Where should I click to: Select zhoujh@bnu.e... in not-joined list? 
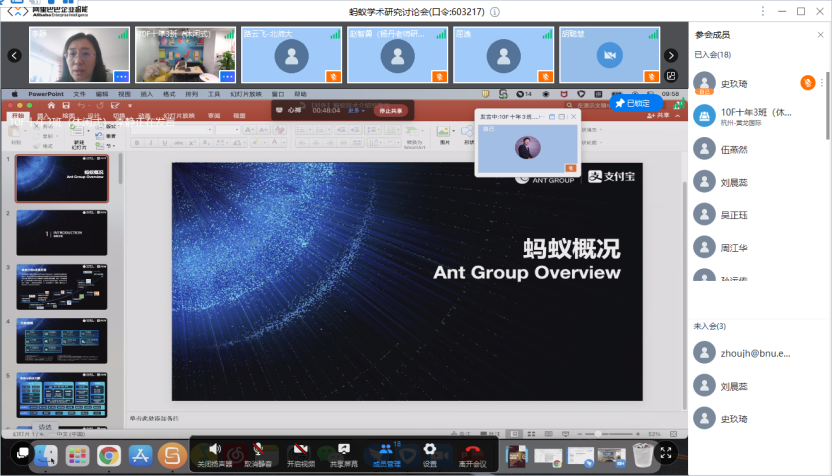pyautogui.click(x=755, y=352)
